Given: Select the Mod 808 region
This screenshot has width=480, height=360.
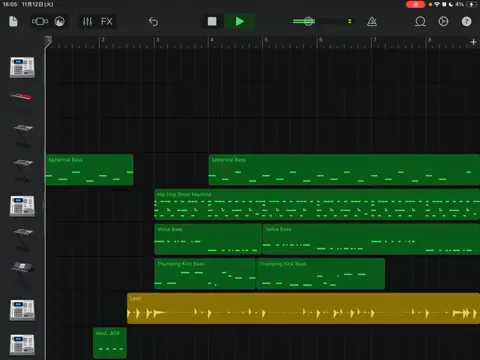Looking at the screenshot, I should tap(110, 343).
